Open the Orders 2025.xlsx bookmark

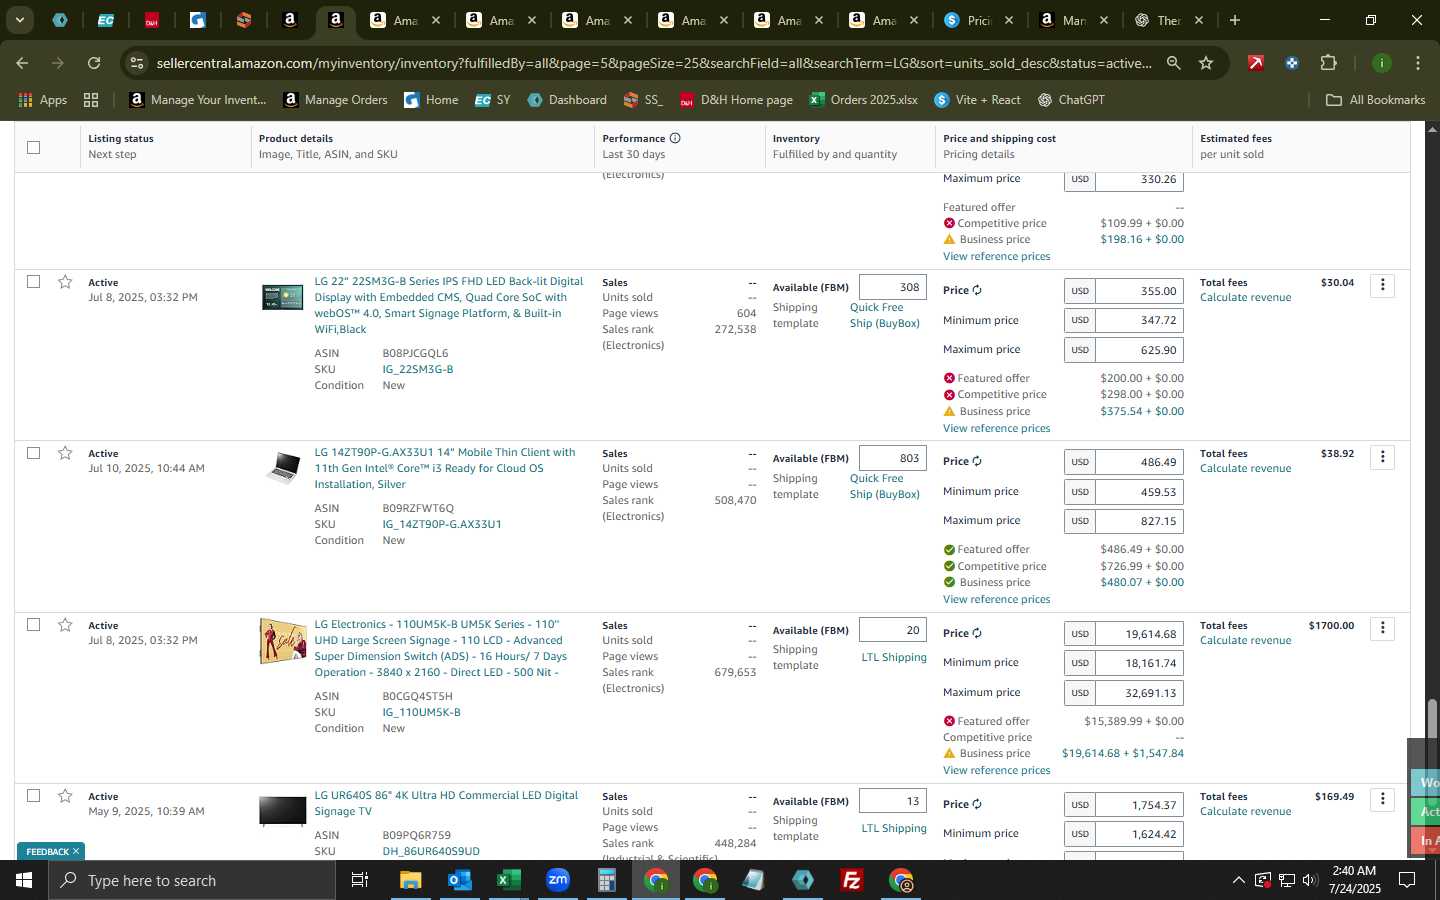click(864, 100)
